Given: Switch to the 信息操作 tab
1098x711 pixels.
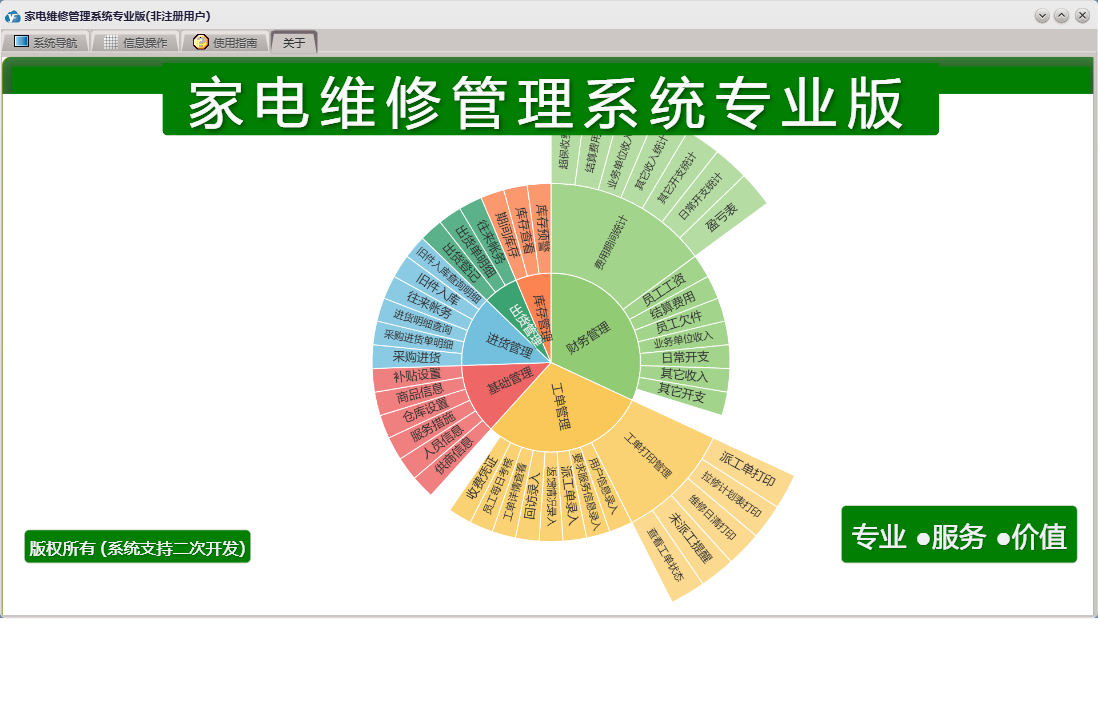Looking at the screenshot, I should click(x=136, y=42).
